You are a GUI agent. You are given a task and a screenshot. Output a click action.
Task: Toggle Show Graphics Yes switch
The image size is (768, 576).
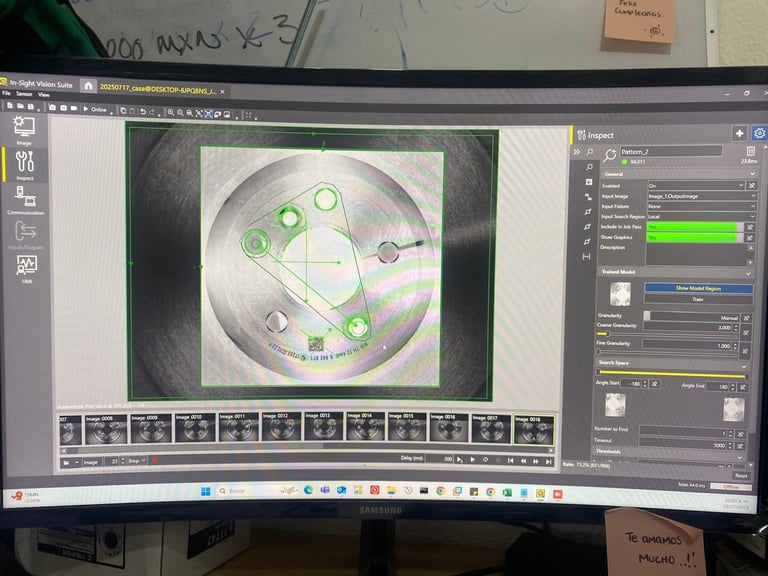tap(694, 238)
